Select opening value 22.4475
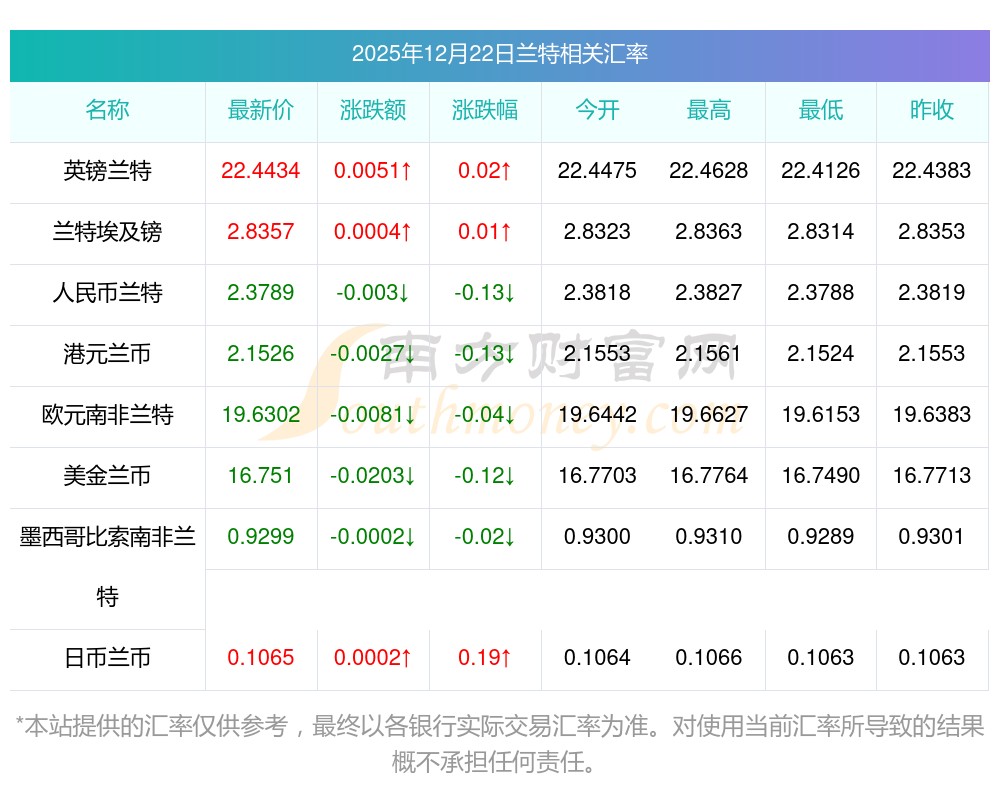The image size is (1000, 793). click(x=597, y=170)
